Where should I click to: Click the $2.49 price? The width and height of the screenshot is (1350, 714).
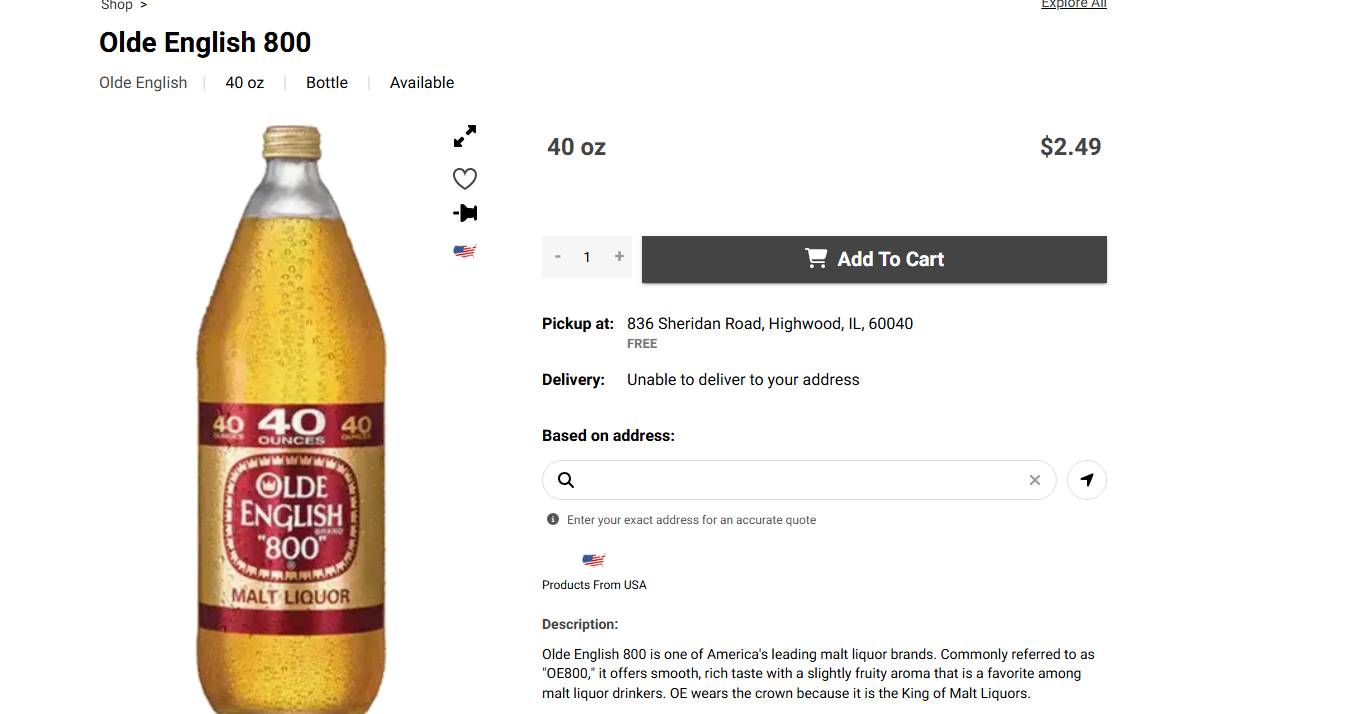(x=1070, y=147)
